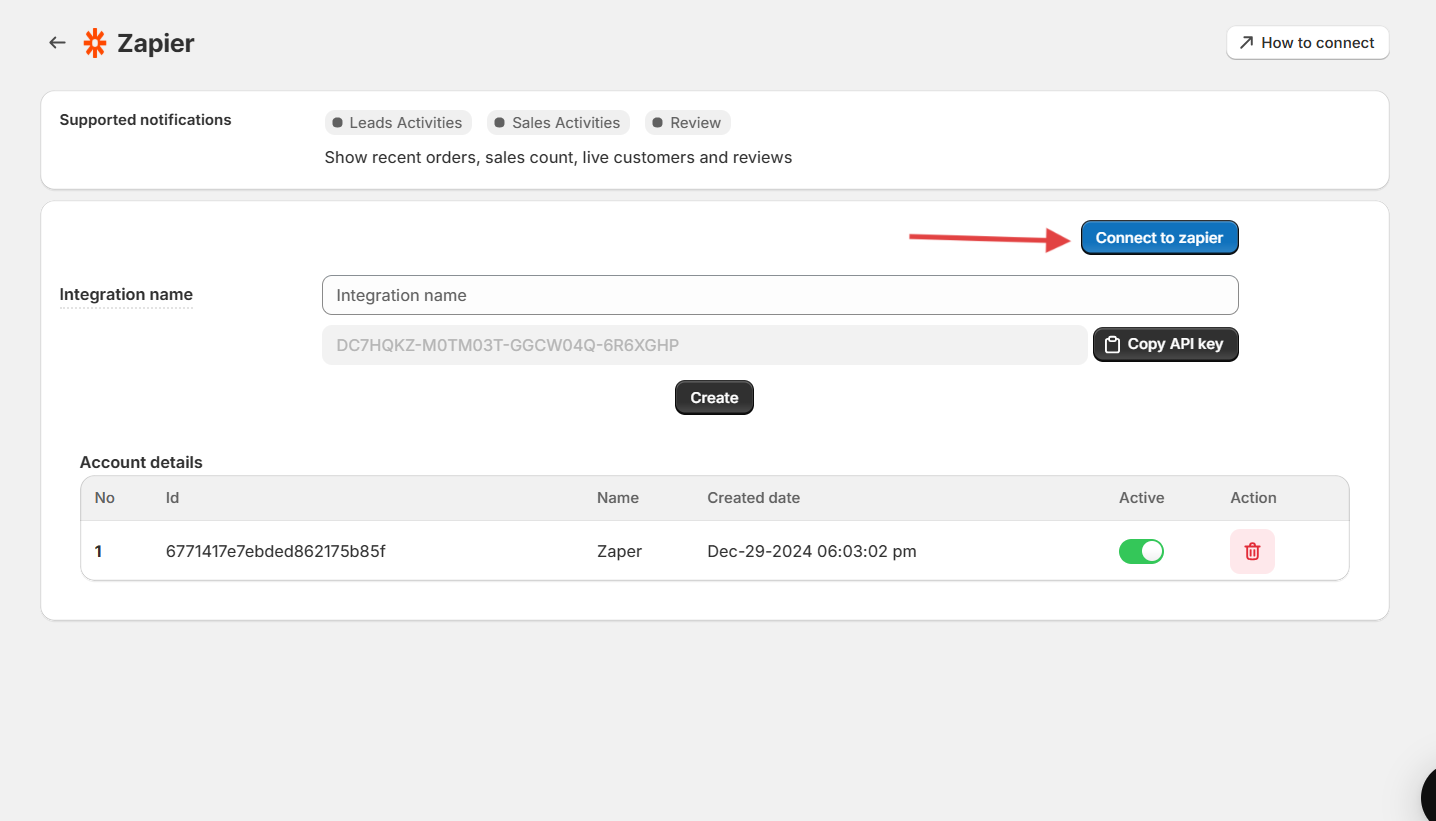The height and width of the screenshot is (821, 1436).
Task: Select the Review notification tag
Action: 687,123
